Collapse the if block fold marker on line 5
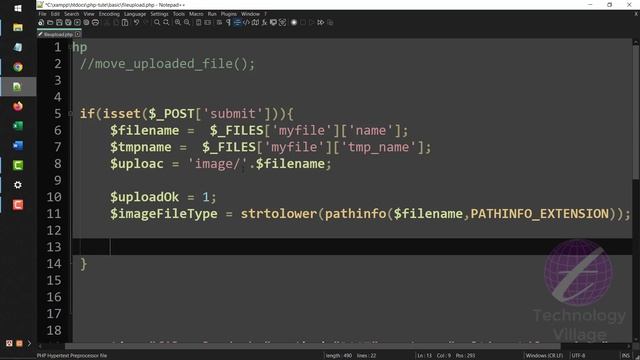This screenshot has width=640, height=360. [x=71, y=113]
